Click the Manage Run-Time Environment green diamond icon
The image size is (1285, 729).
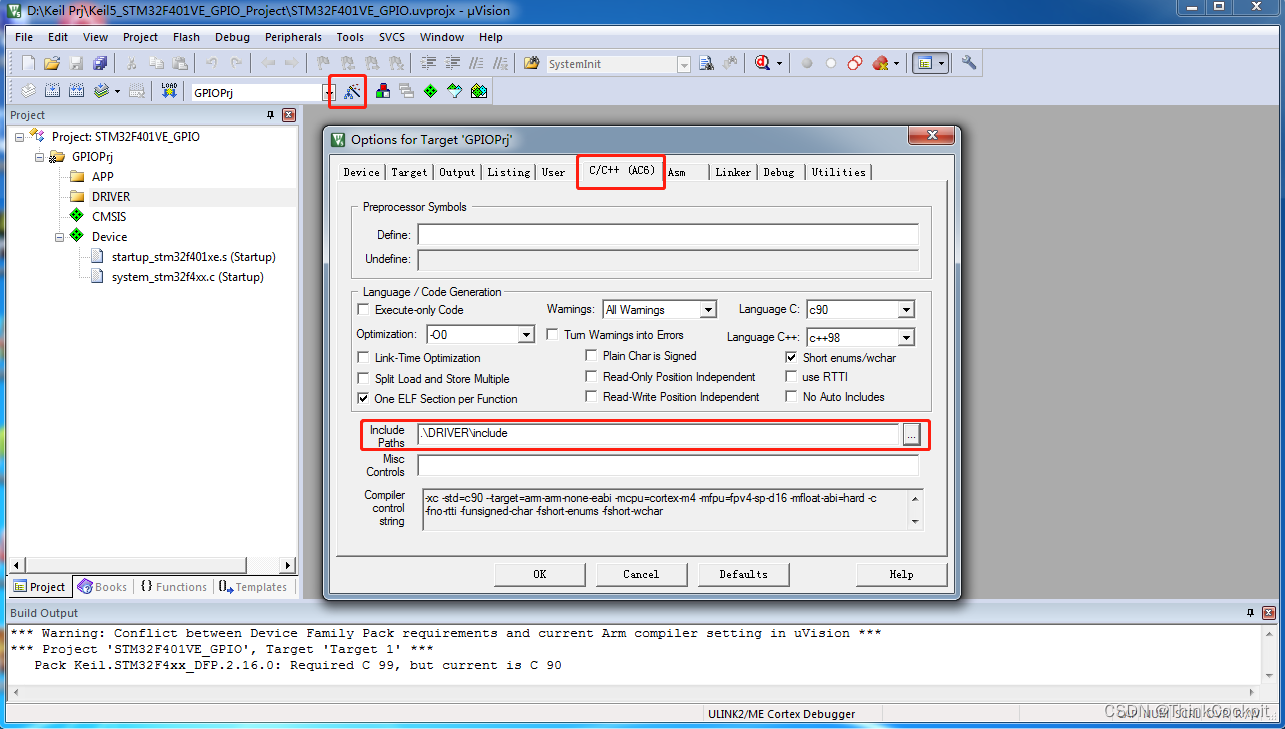tap(431, 91)
